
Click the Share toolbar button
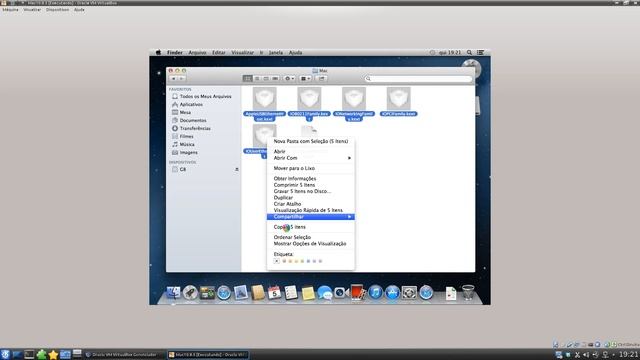pyautogui.click(x=322, y=78)
